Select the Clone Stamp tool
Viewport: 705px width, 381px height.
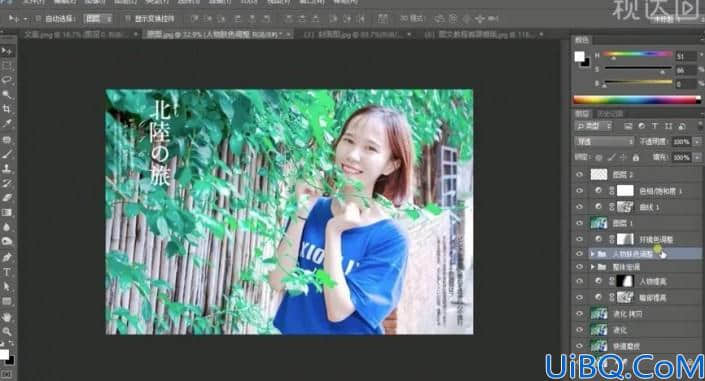(7, 169)
